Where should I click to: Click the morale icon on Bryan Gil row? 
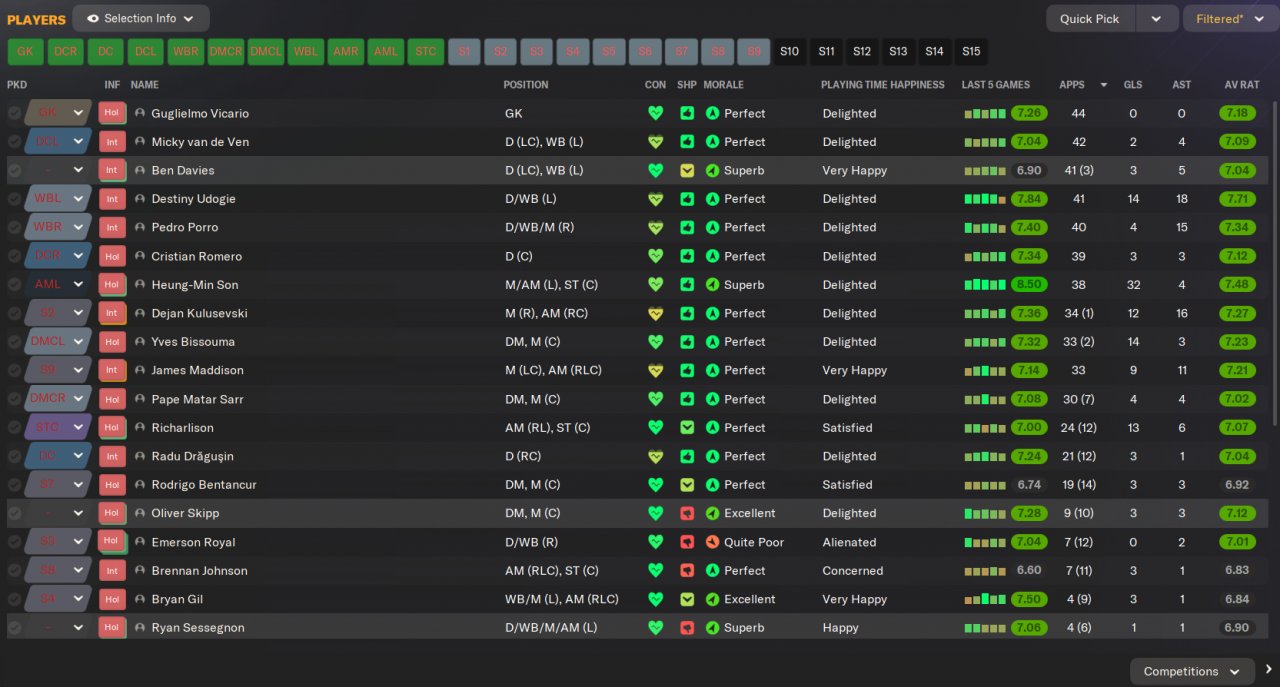[713, 599]
